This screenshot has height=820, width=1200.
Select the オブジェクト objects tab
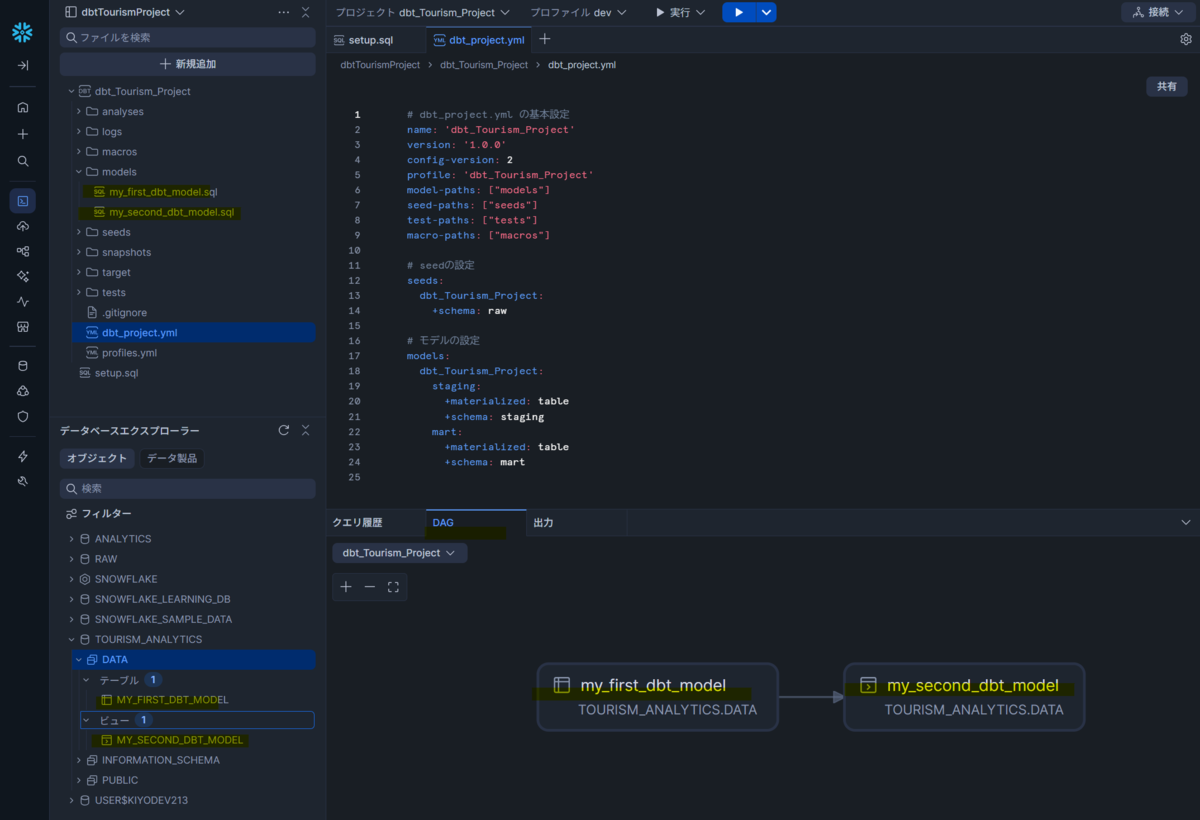(x=97, y=458)
